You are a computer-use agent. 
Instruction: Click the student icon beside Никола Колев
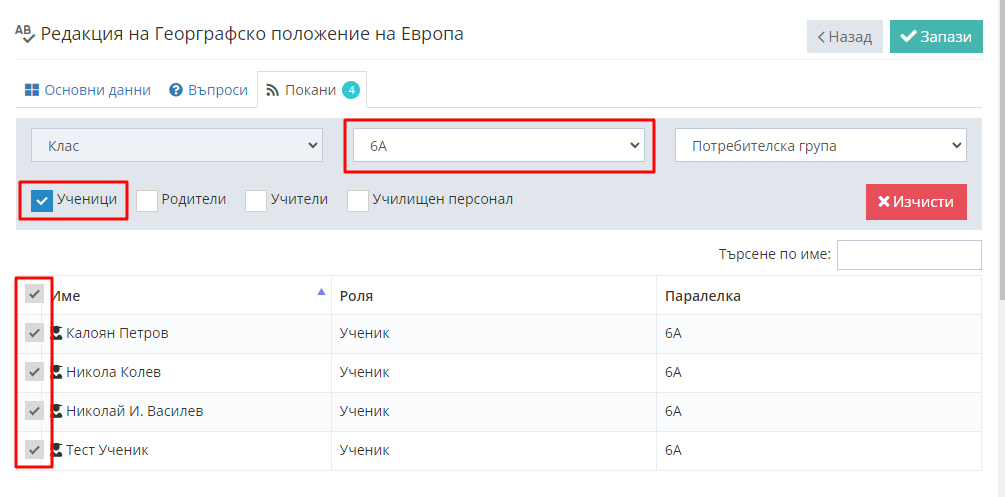point(57,372)
